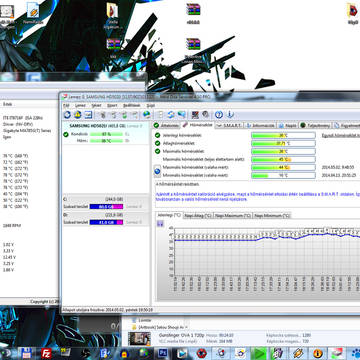The image size is (360, 360).
Task: Open the Lemez menu
Action: [x=80, y=105]
